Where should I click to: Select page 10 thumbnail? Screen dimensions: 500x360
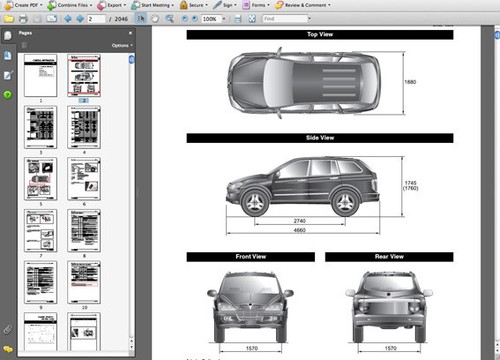point(84,282)
